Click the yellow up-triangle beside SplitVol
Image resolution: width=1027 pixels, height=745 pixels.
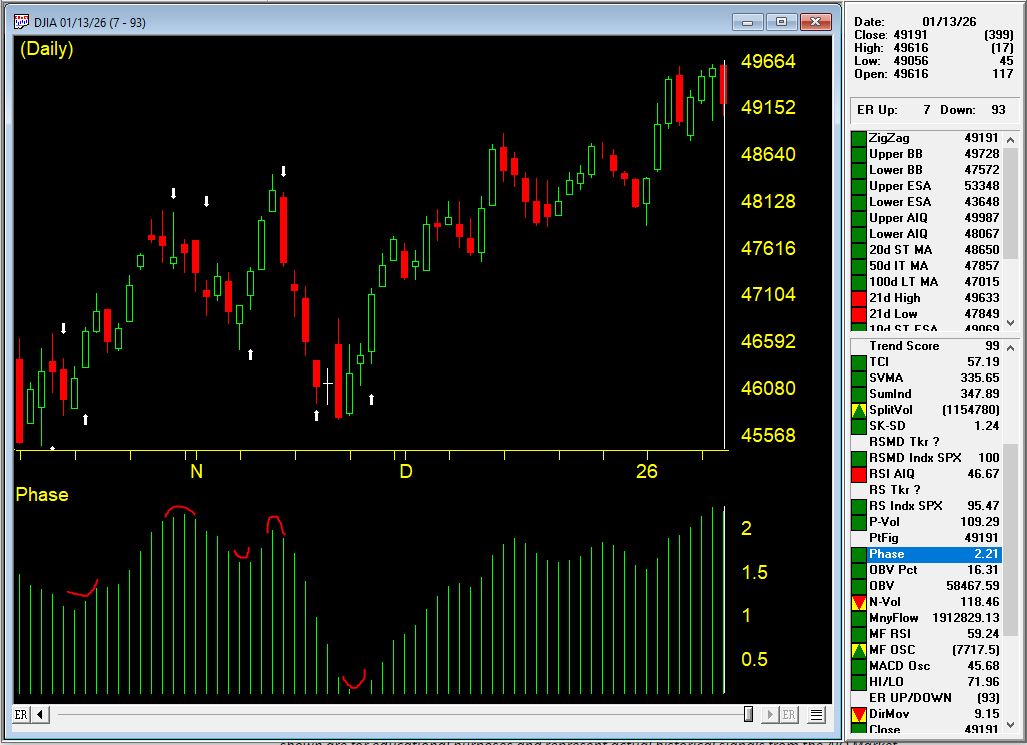[858, 410]
